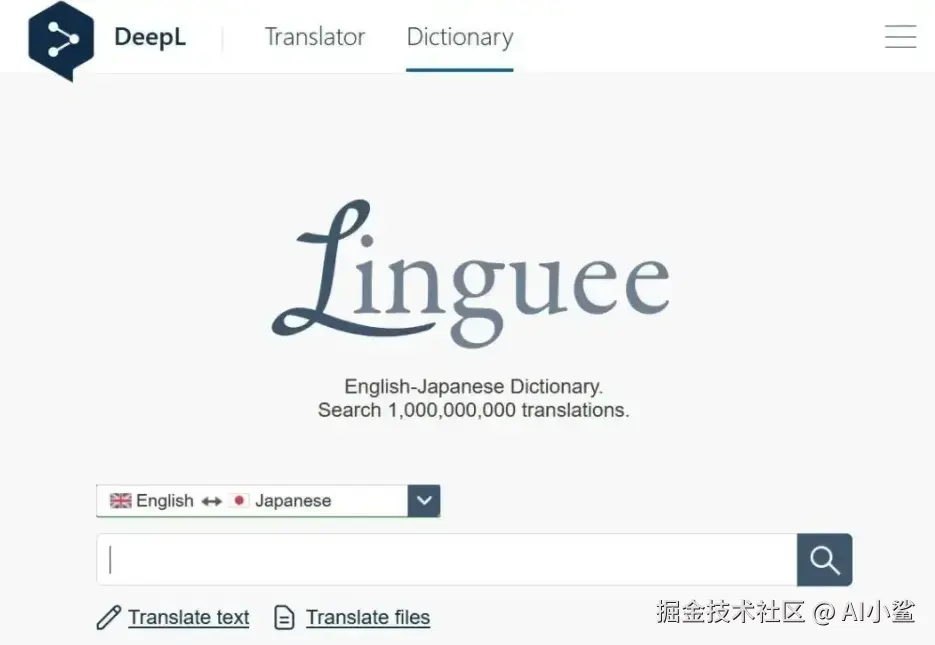The image size is (935, 645).
Task: Click the Translate files link
Action: click(367, 617)
